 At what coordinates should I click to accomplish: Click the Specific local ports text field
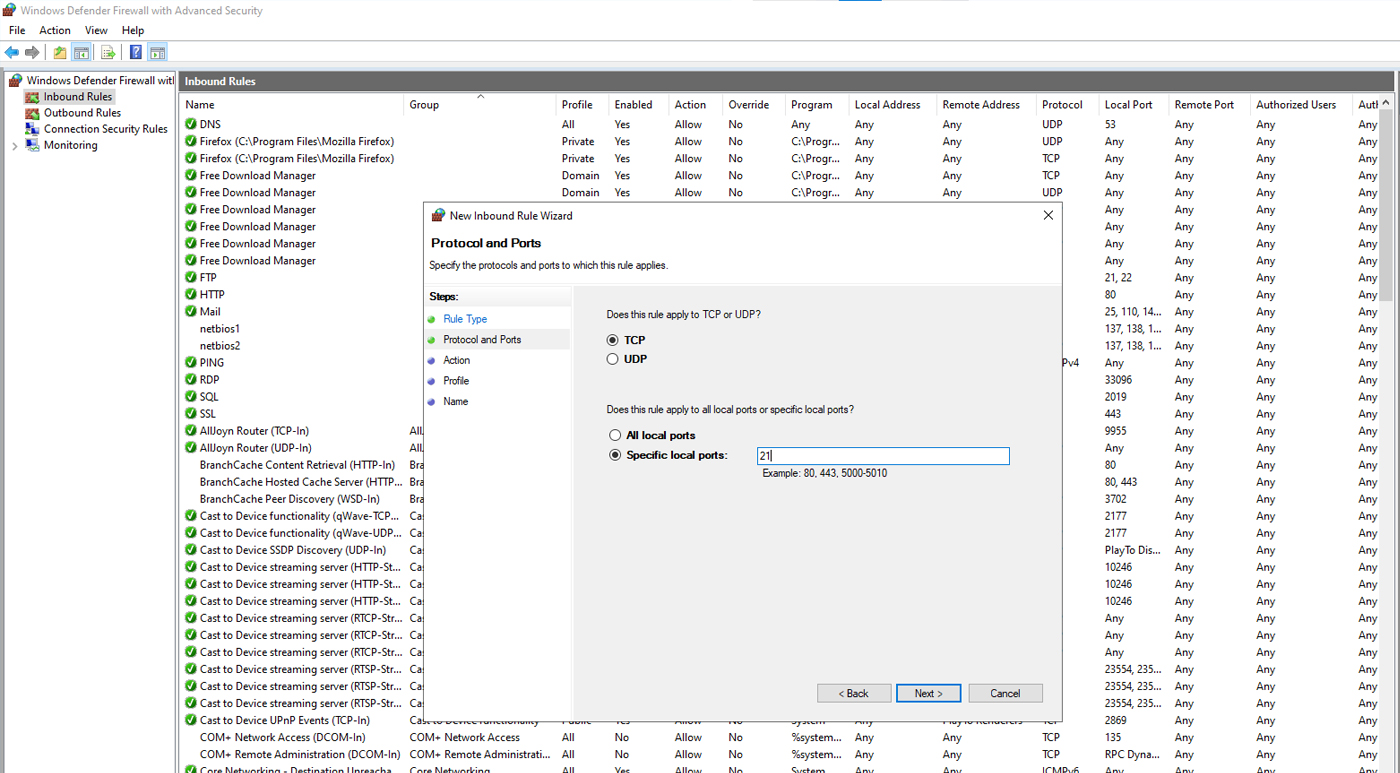883,456
